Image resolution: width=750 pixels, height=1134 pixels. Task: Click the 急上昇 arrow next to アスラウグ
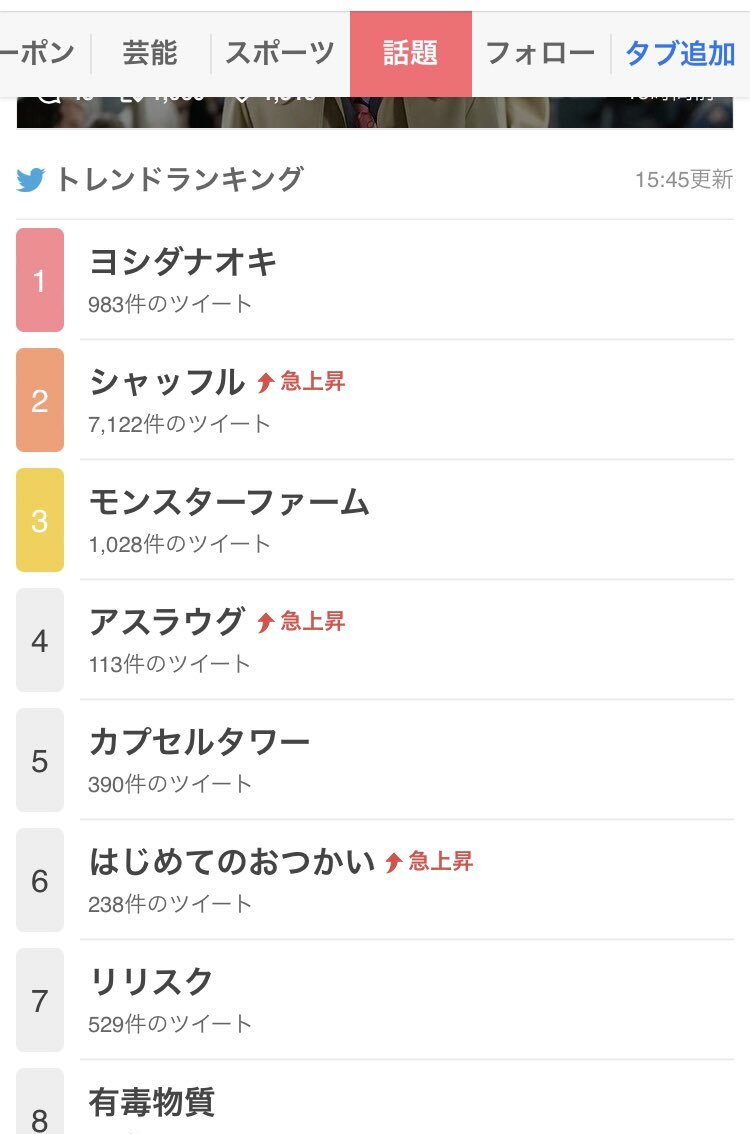[x=265, y=622]
